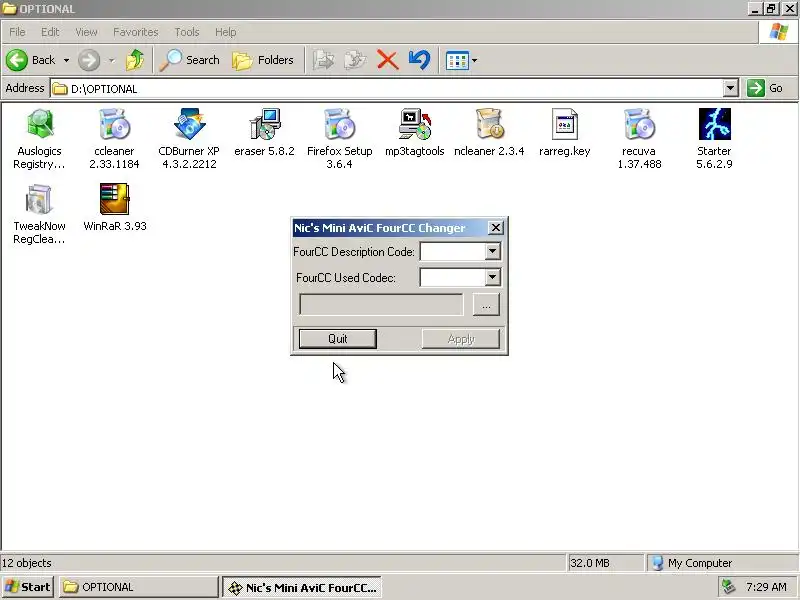Switch to OPTIONAL taskbar button
Image resolution: width=800 pixels, height=600 pixels.
(138, 587)
